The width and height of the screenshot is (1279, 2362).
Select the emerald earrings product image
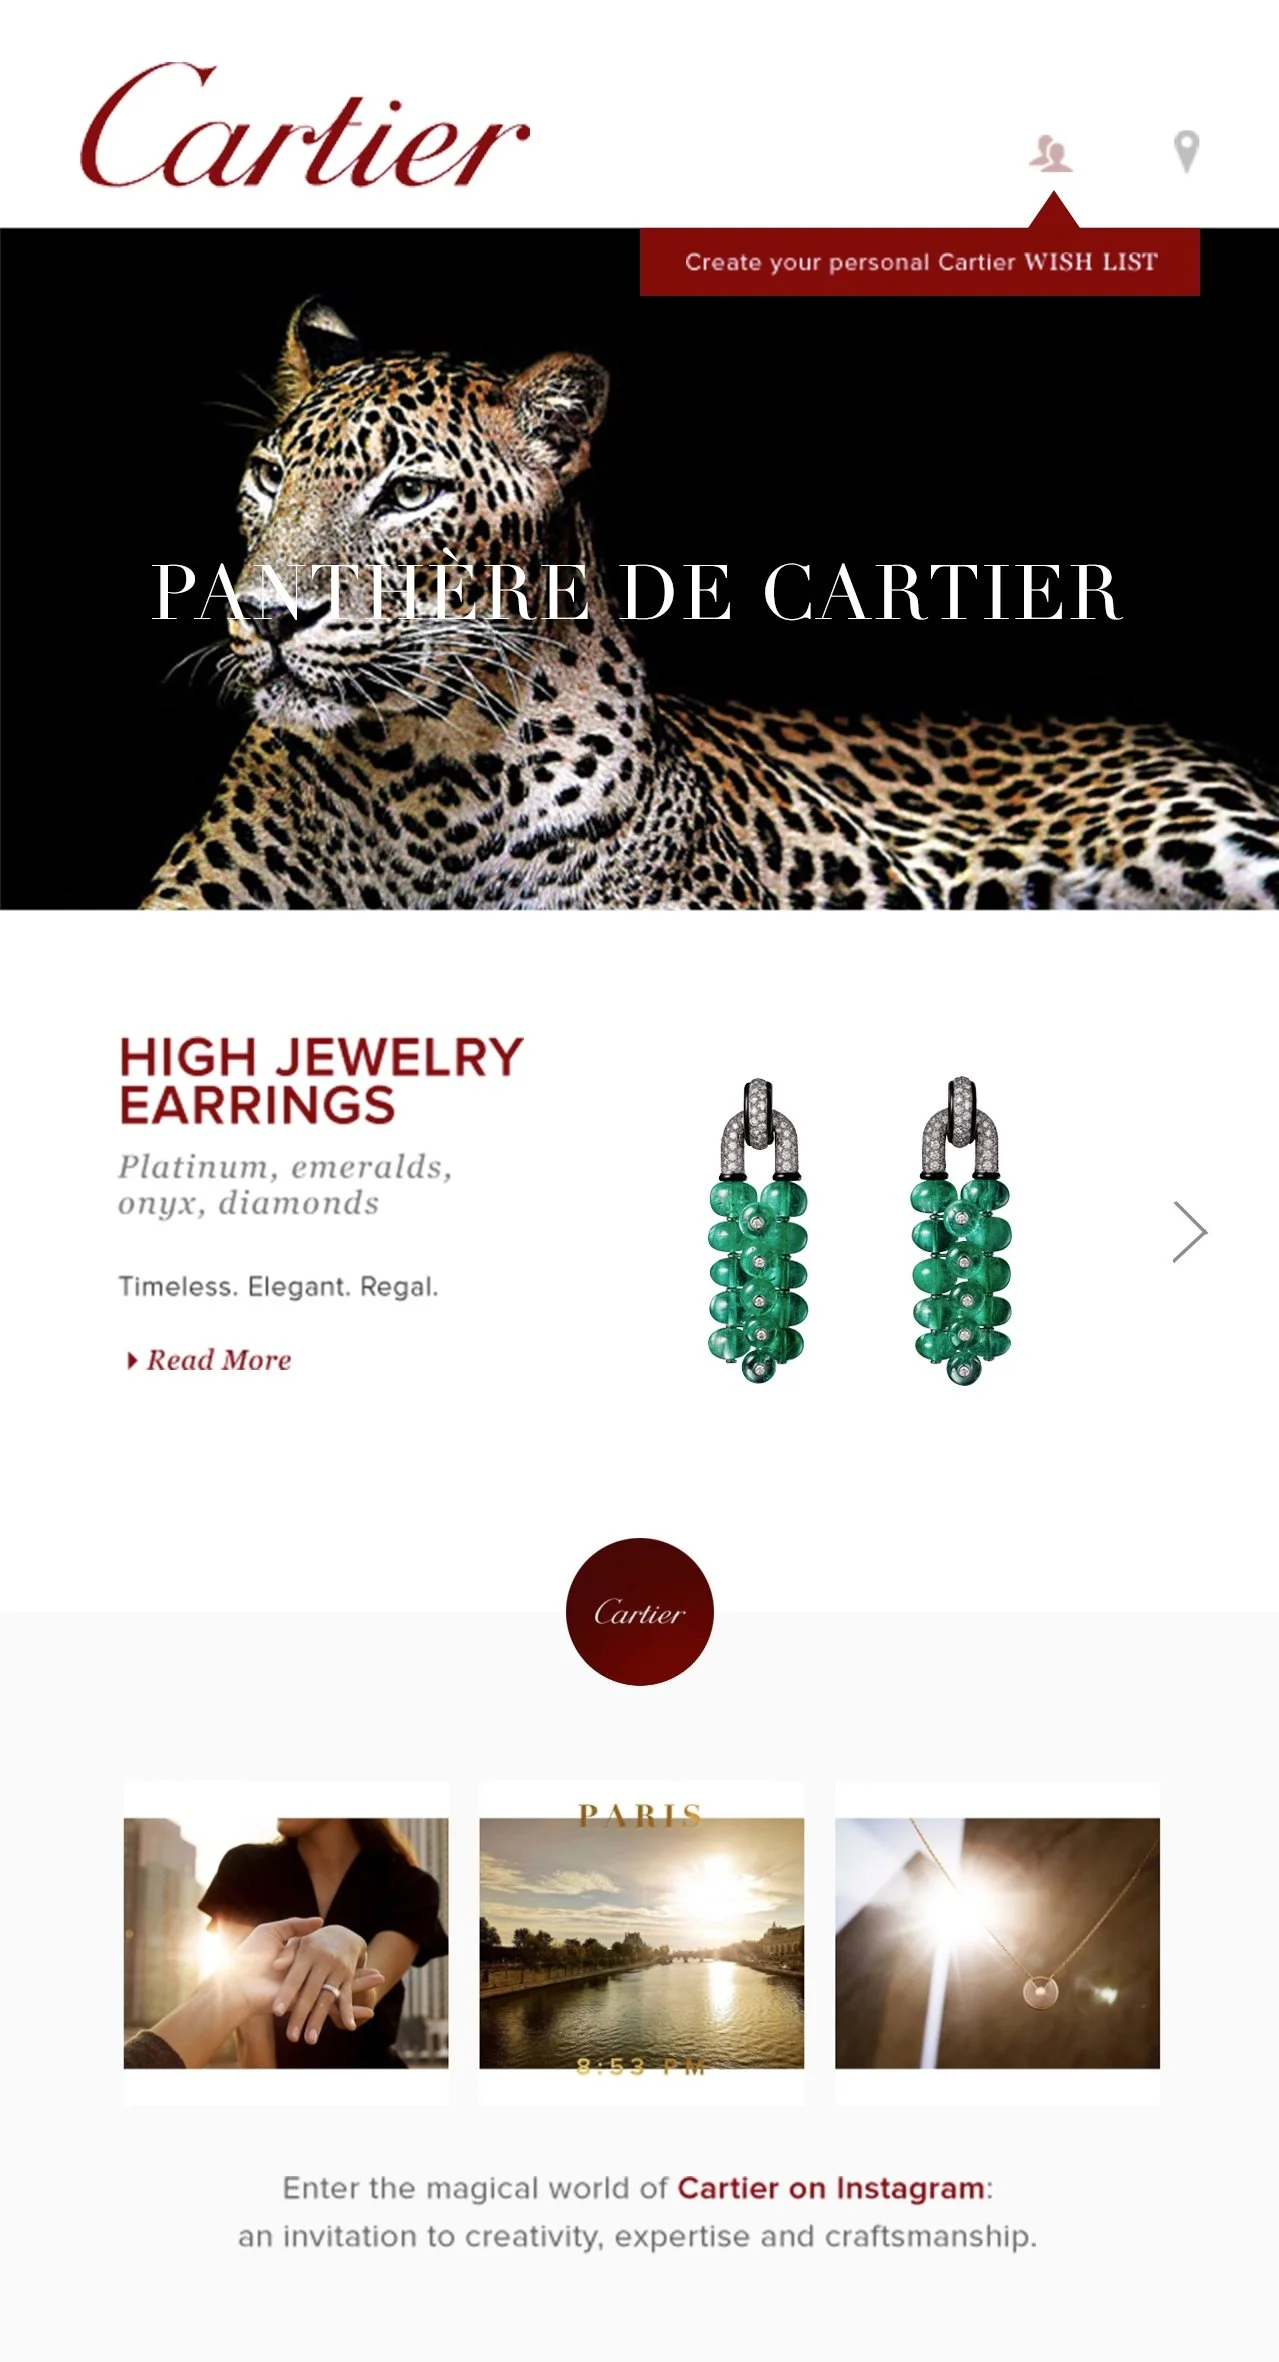click(x=860, y=1231)
